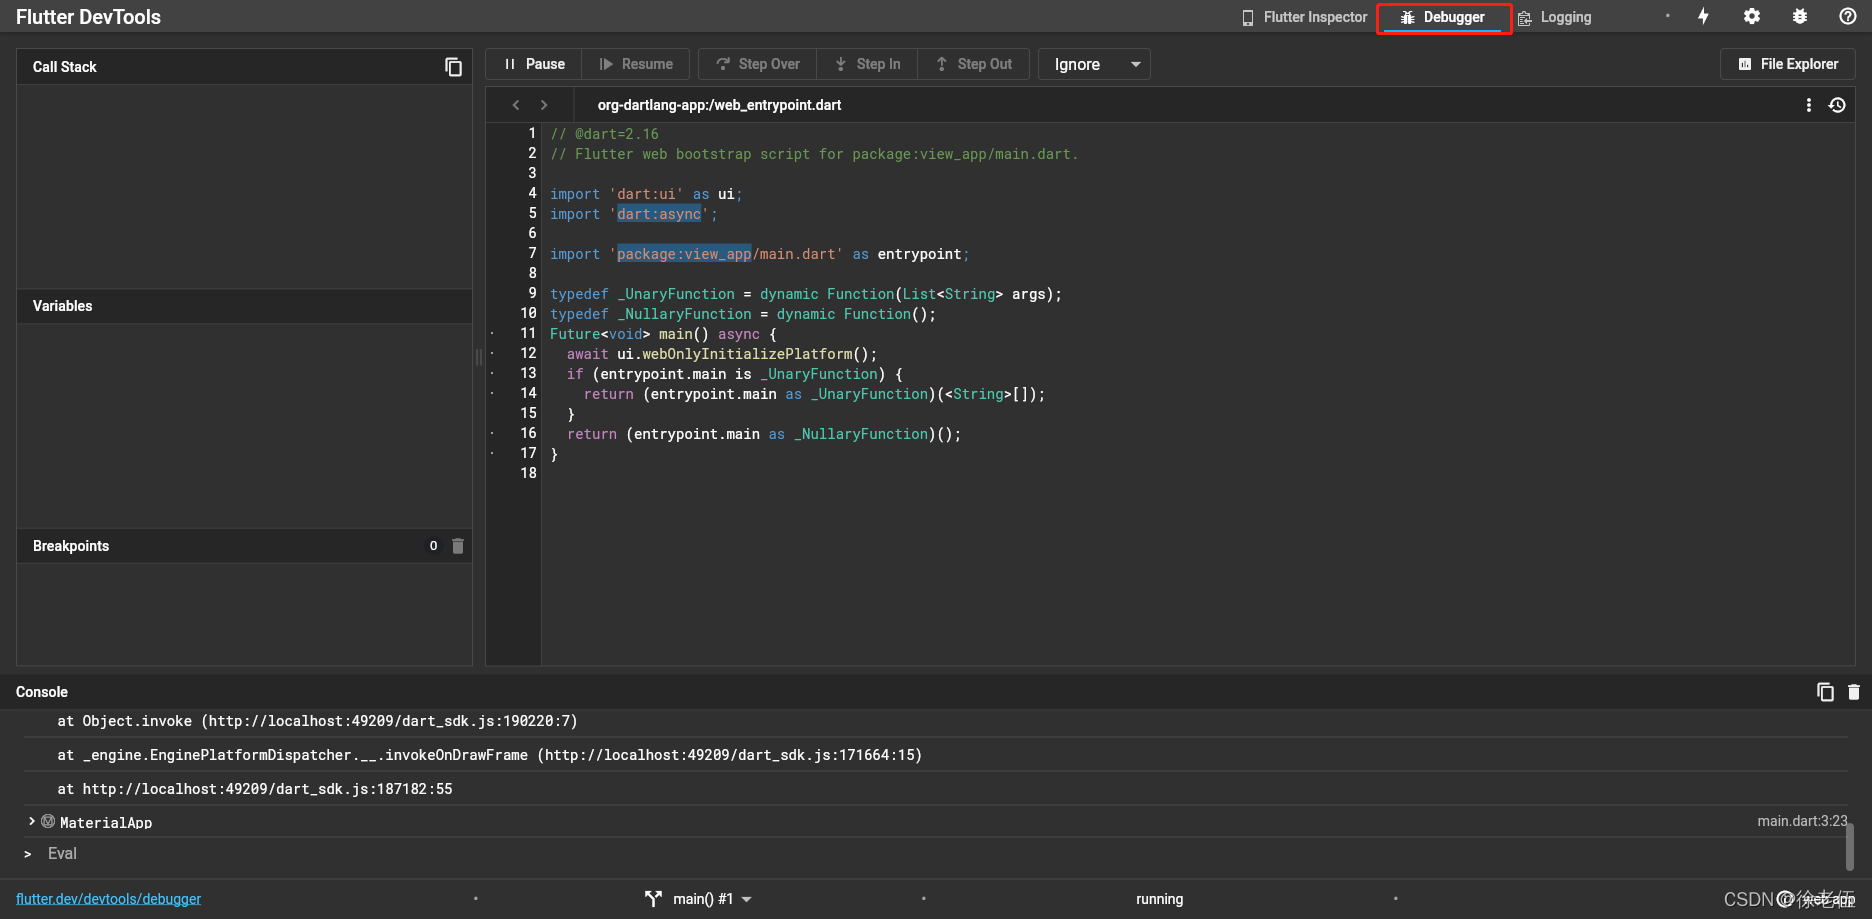Click the invokeOnDrawFrame stack trace line

(x=489, y=755)
